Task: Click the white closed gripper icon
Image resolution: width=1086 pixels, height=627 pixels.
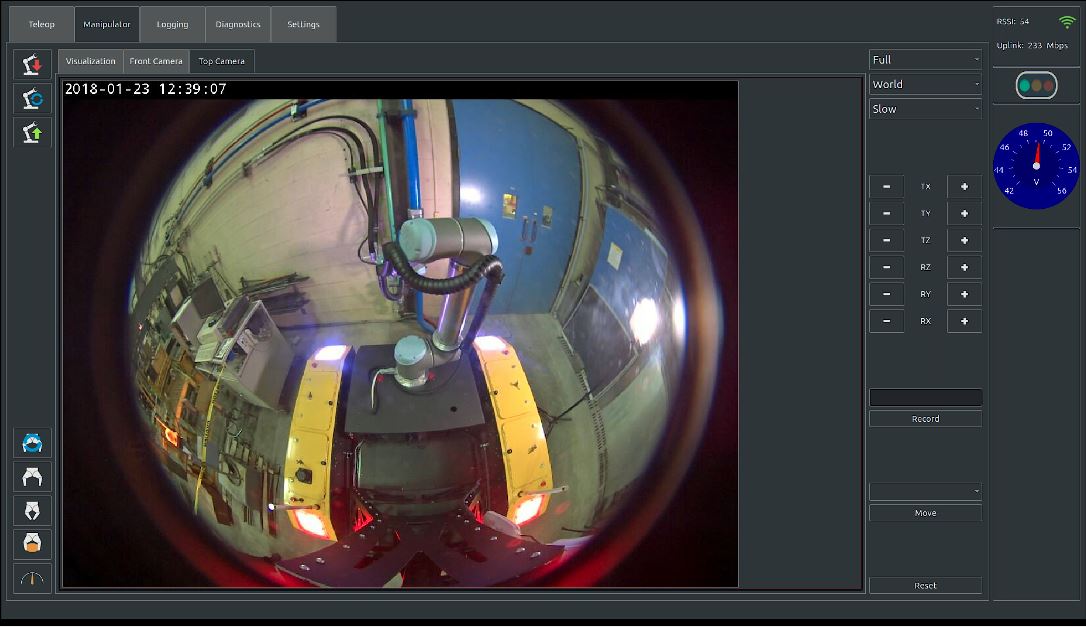Action: pos(32,510)
